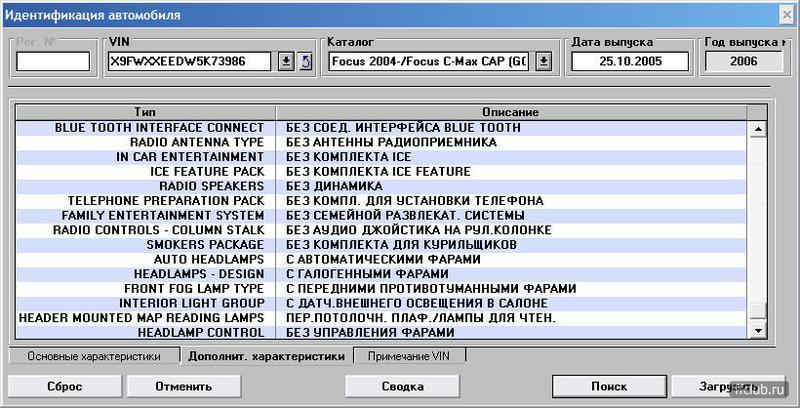Click description ПЕР.ПОТОЛОЧН. ПЛАФ./ЛАМПЫ ДЛЯ ЧТЕН.
This screenshot has width=800, height=408.
click(421, 318)
